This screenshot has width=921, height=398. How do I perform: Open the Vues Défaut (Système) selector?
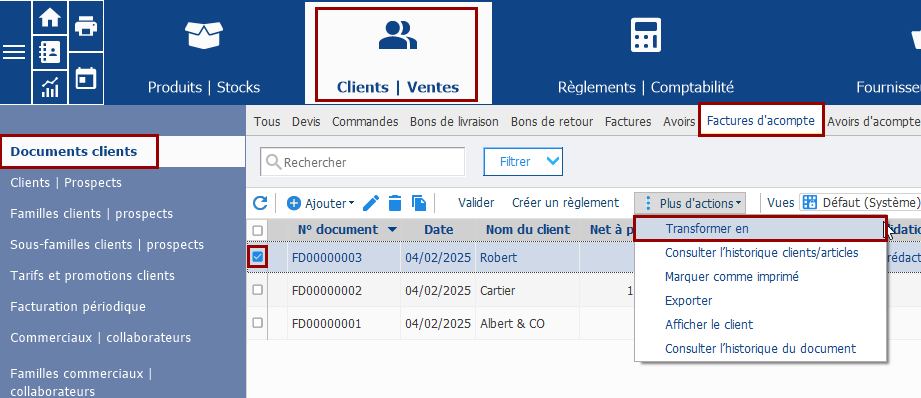coord(861,203)
